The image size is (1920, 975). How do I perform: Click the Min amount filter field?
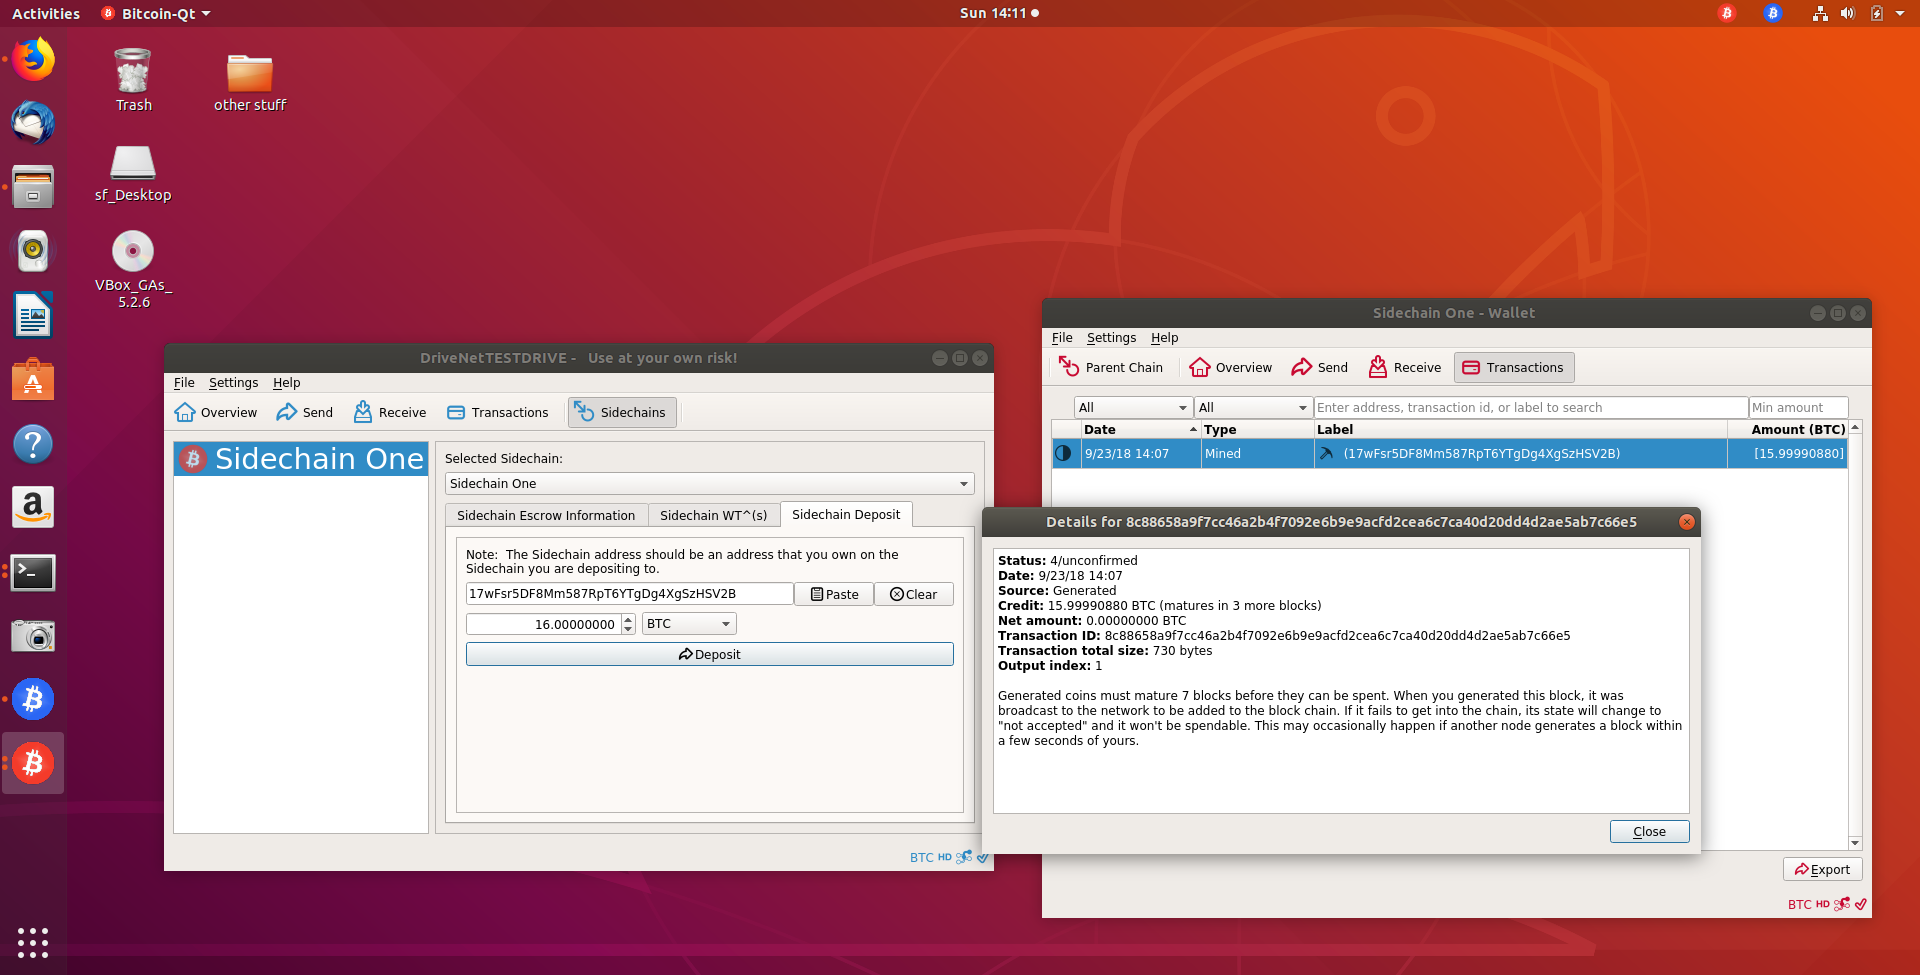[1798, 407]
